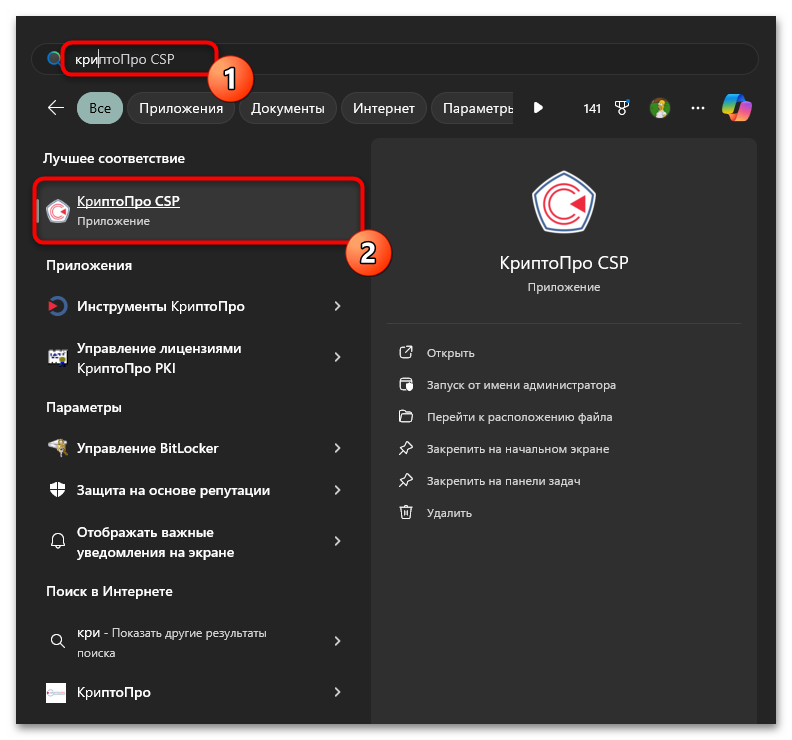Viewport: 792px width, 740px height.
Task: Click the Инструменты КриптоПро app icon
Action: [58, 306]
